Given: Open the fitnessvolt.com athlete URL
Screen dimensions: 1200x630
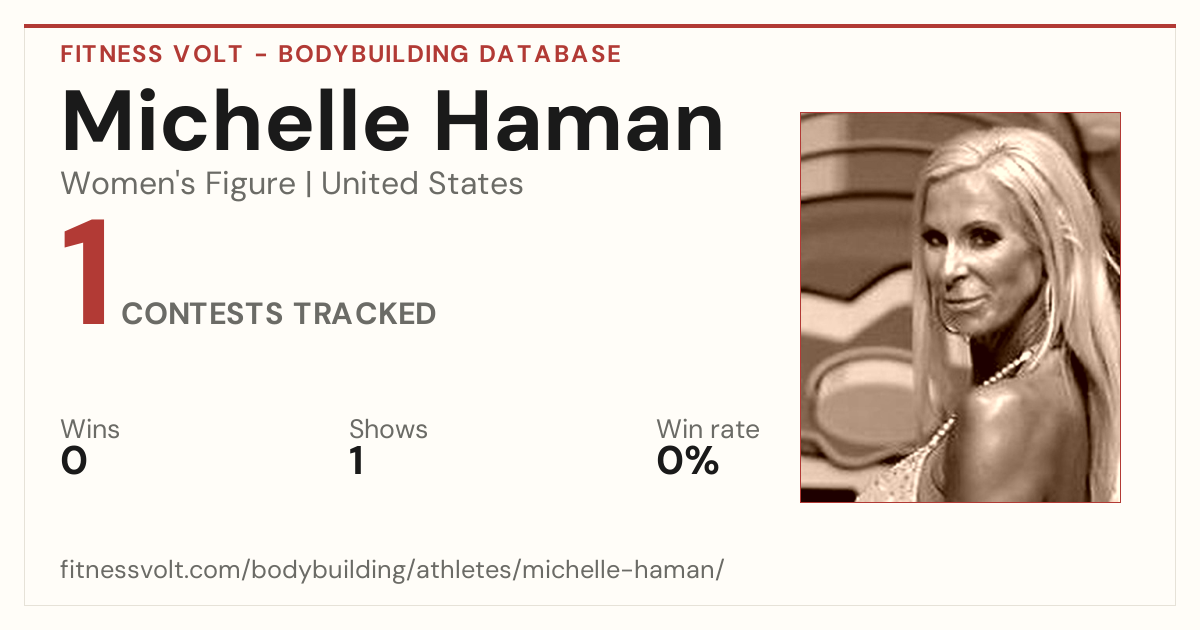Looking at the screenshot, I should pos(392,570).
